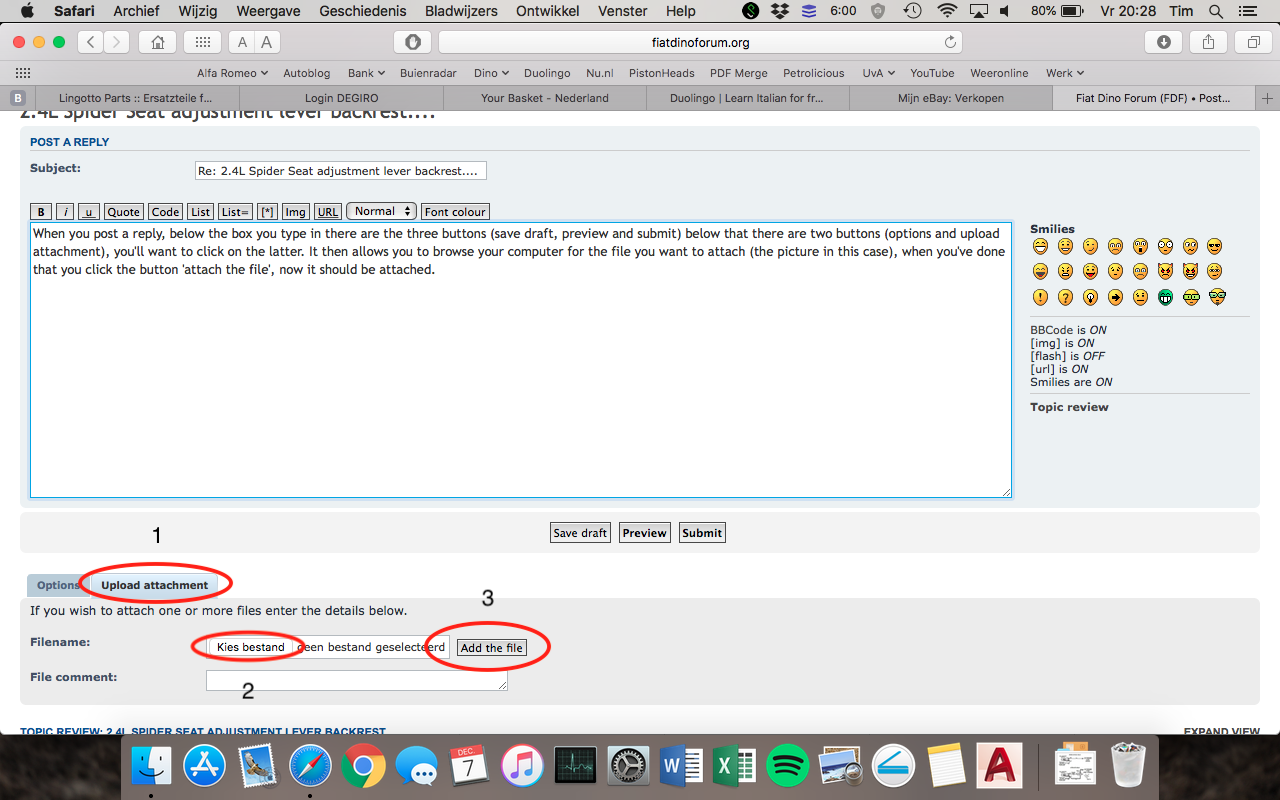
Task: Open the Bladwijzers menu
Action: (x=461, y=11)
